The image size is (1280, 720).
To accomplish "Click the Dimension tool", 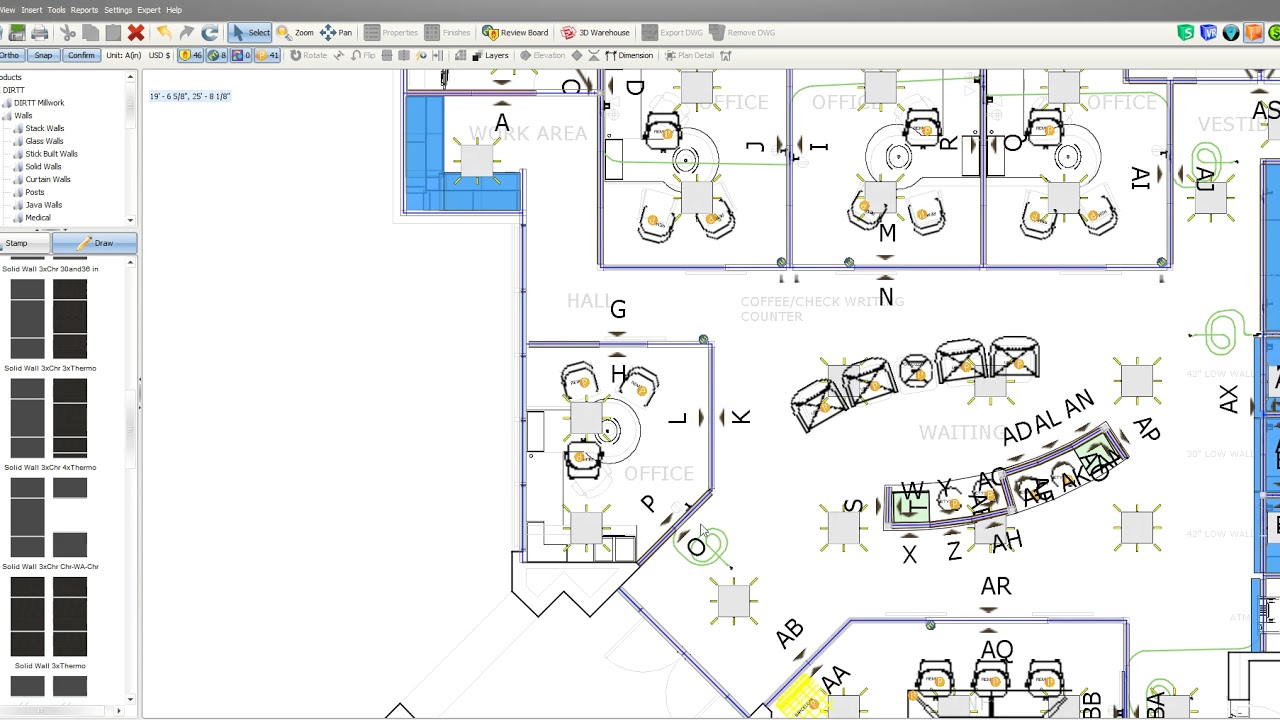I will pyautogui.click(x=628, y=56).
